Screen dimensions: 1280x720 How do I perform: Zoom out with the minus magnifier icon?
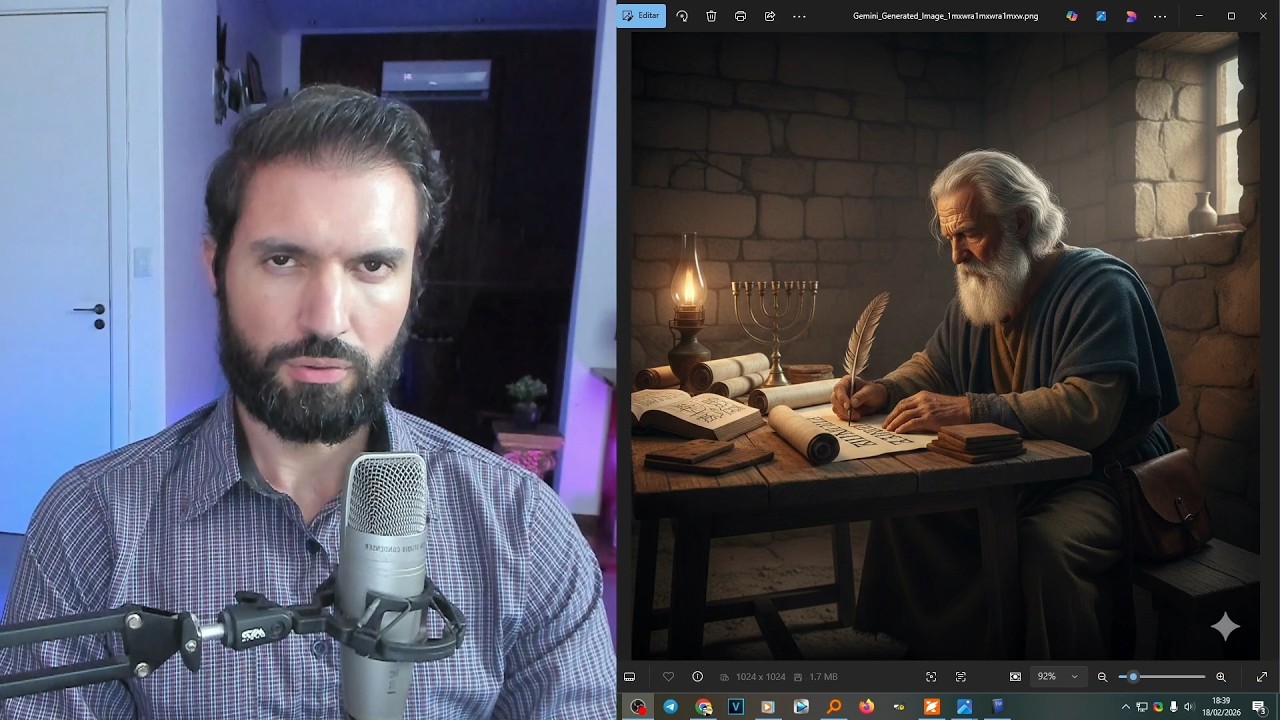click(x=1102, y=677)
